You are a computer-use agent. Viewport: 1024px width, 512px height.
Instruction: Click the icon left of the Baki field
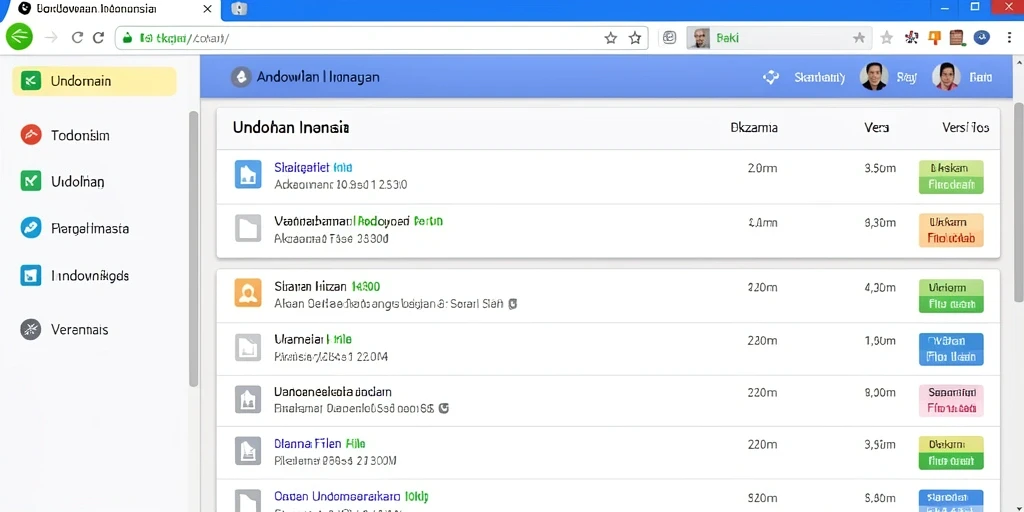point(669,38)
